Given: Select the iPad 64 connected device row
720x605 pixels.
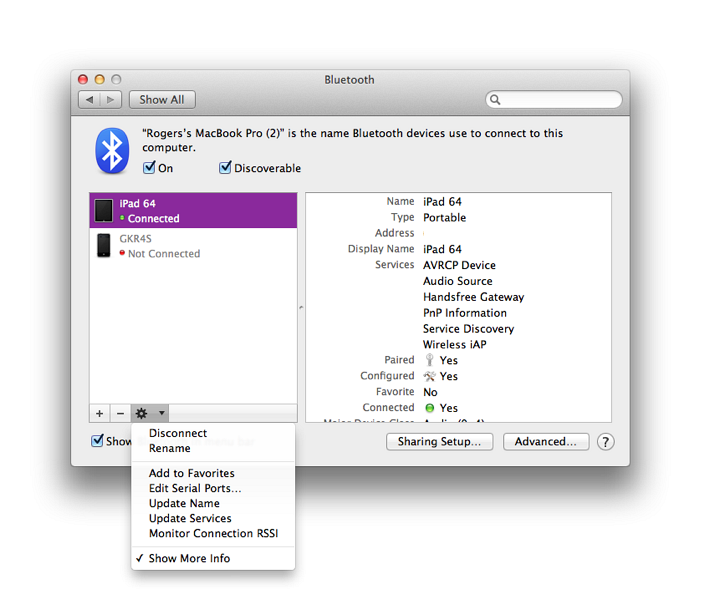Looking at the screenshot, I should pos(193,211).
